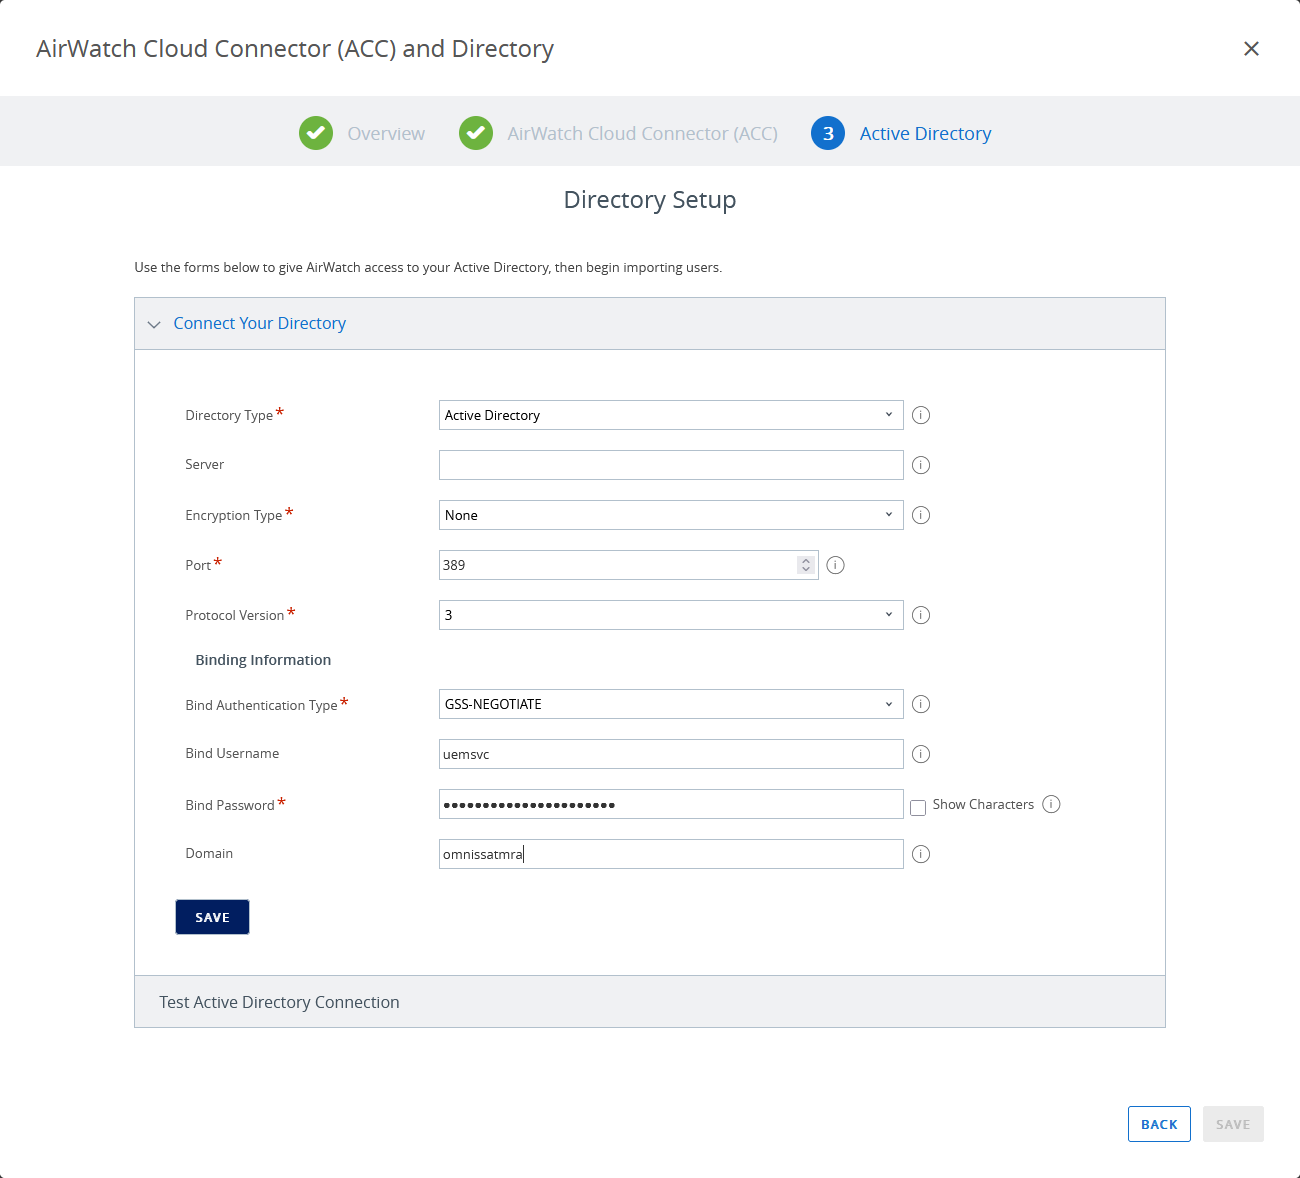
Task: Click the info icon beside Protocol Version
Action: coord(921,615)
